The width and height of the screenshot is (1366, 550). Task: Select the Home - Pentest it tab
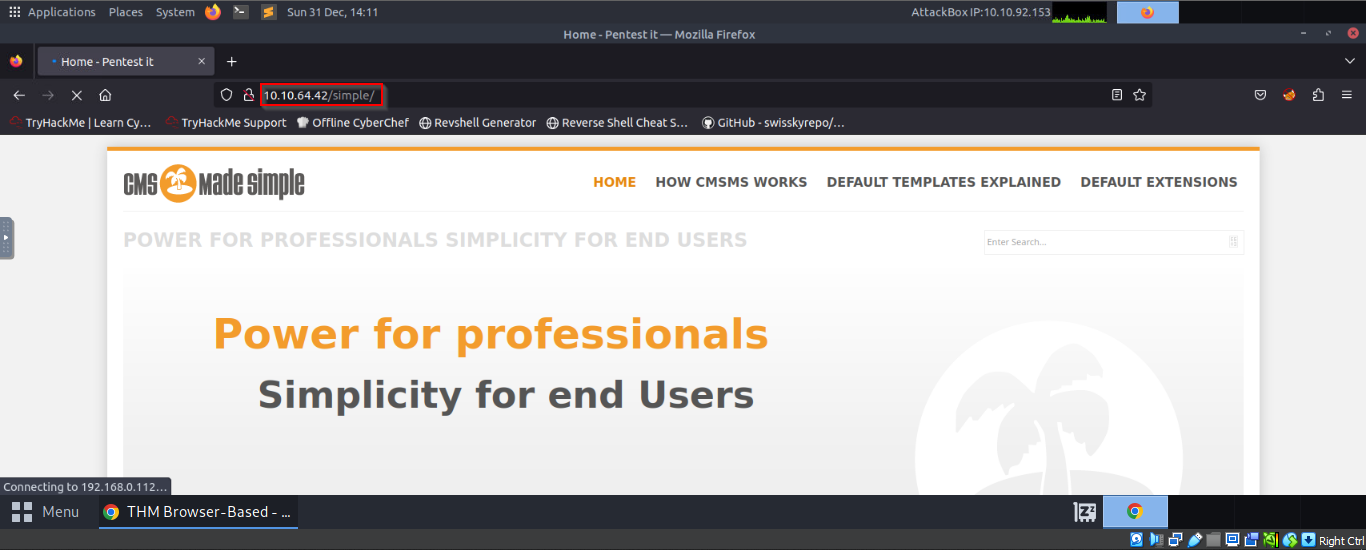[126, 61]
